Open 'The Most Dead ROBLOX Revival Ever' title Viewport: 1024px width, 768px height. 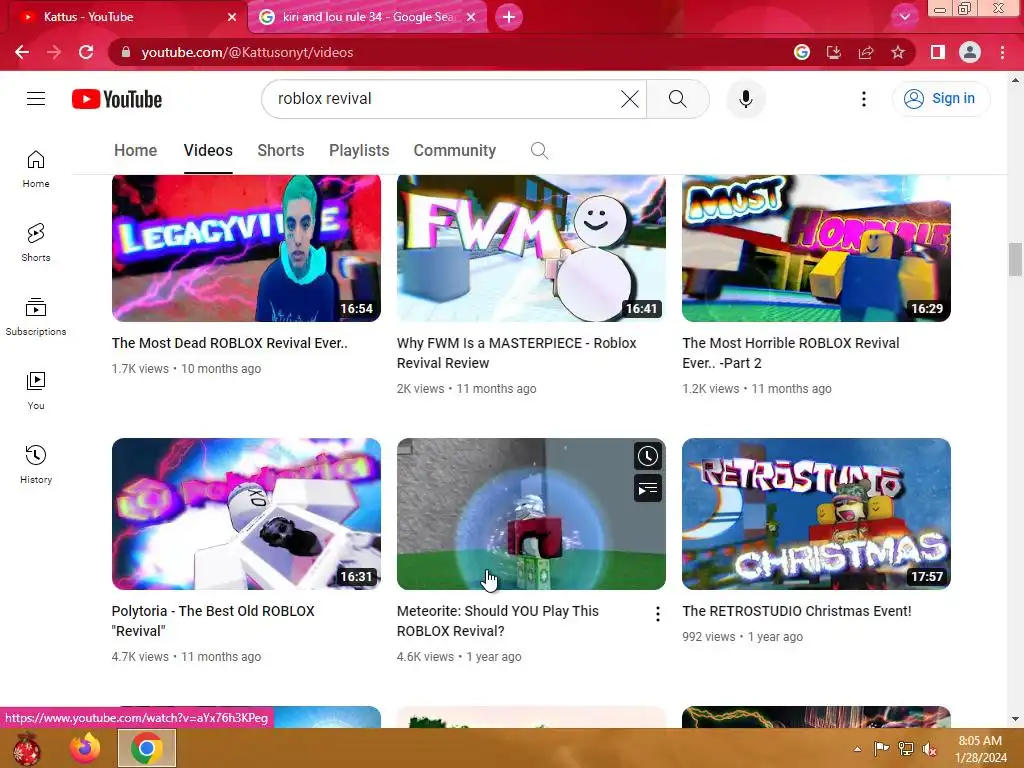[229, 343]
